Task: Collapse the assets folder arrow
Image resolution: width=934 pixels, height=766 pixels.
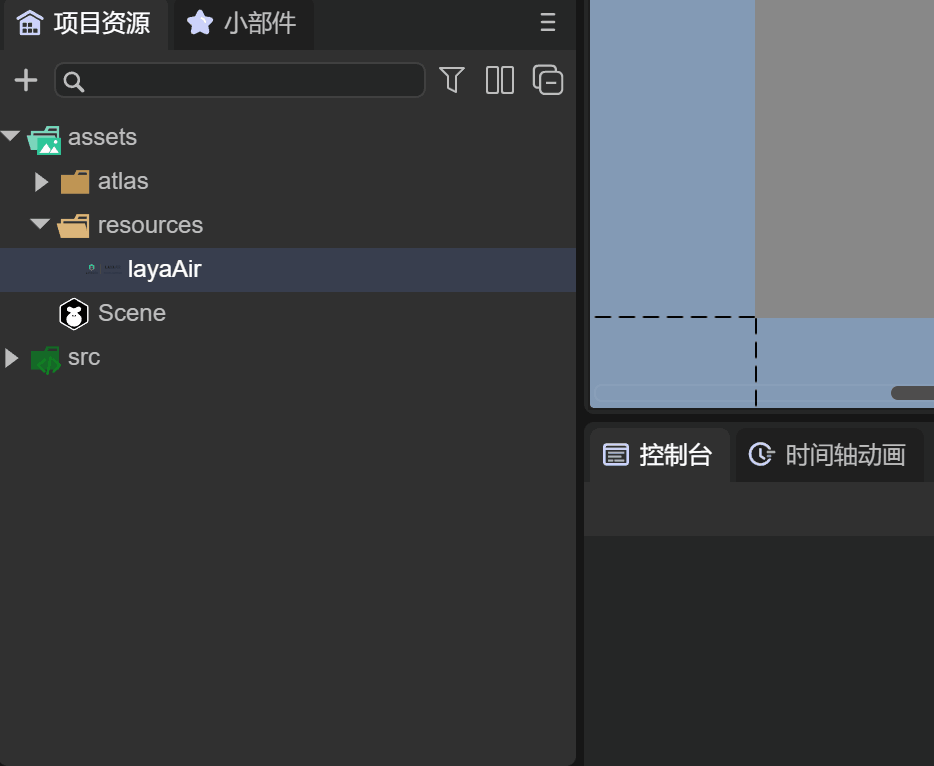Action: pos(11,136)
